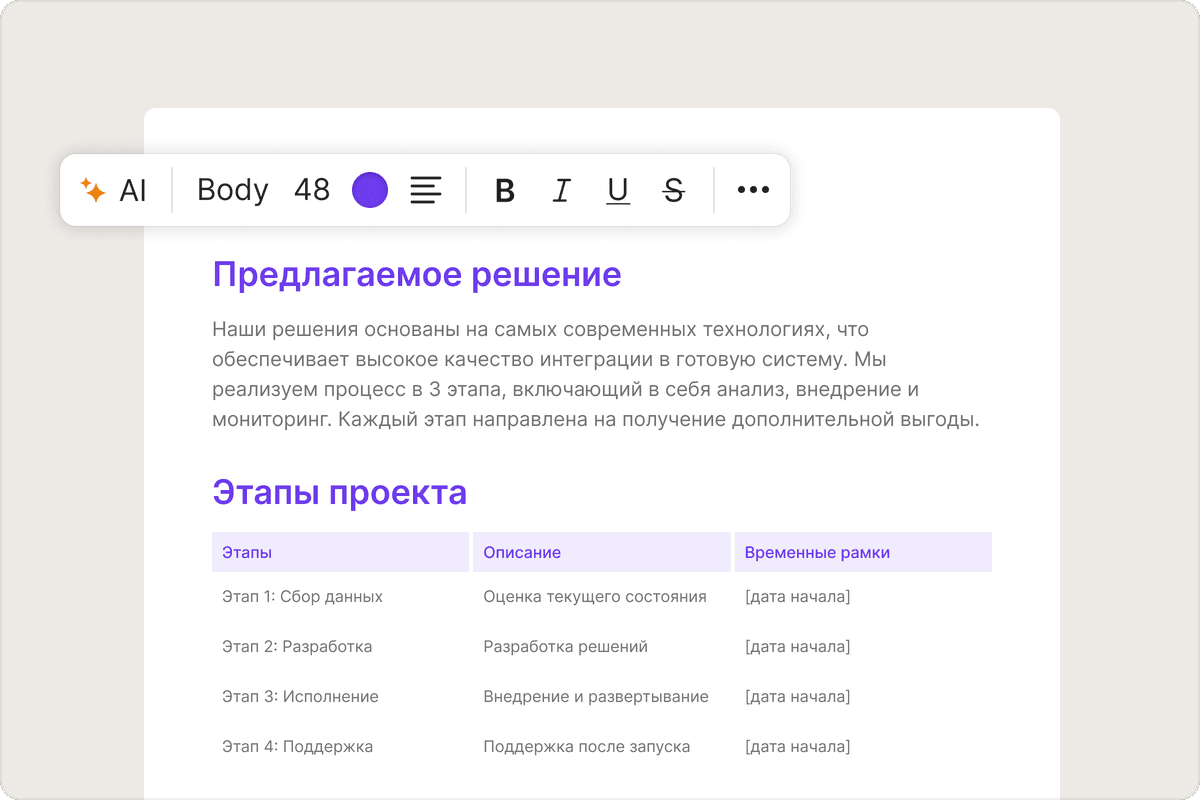The image size is (1200, 800).
Task: Open more formatting options via the ellipsis icon
Action: [x=752, y=190]
